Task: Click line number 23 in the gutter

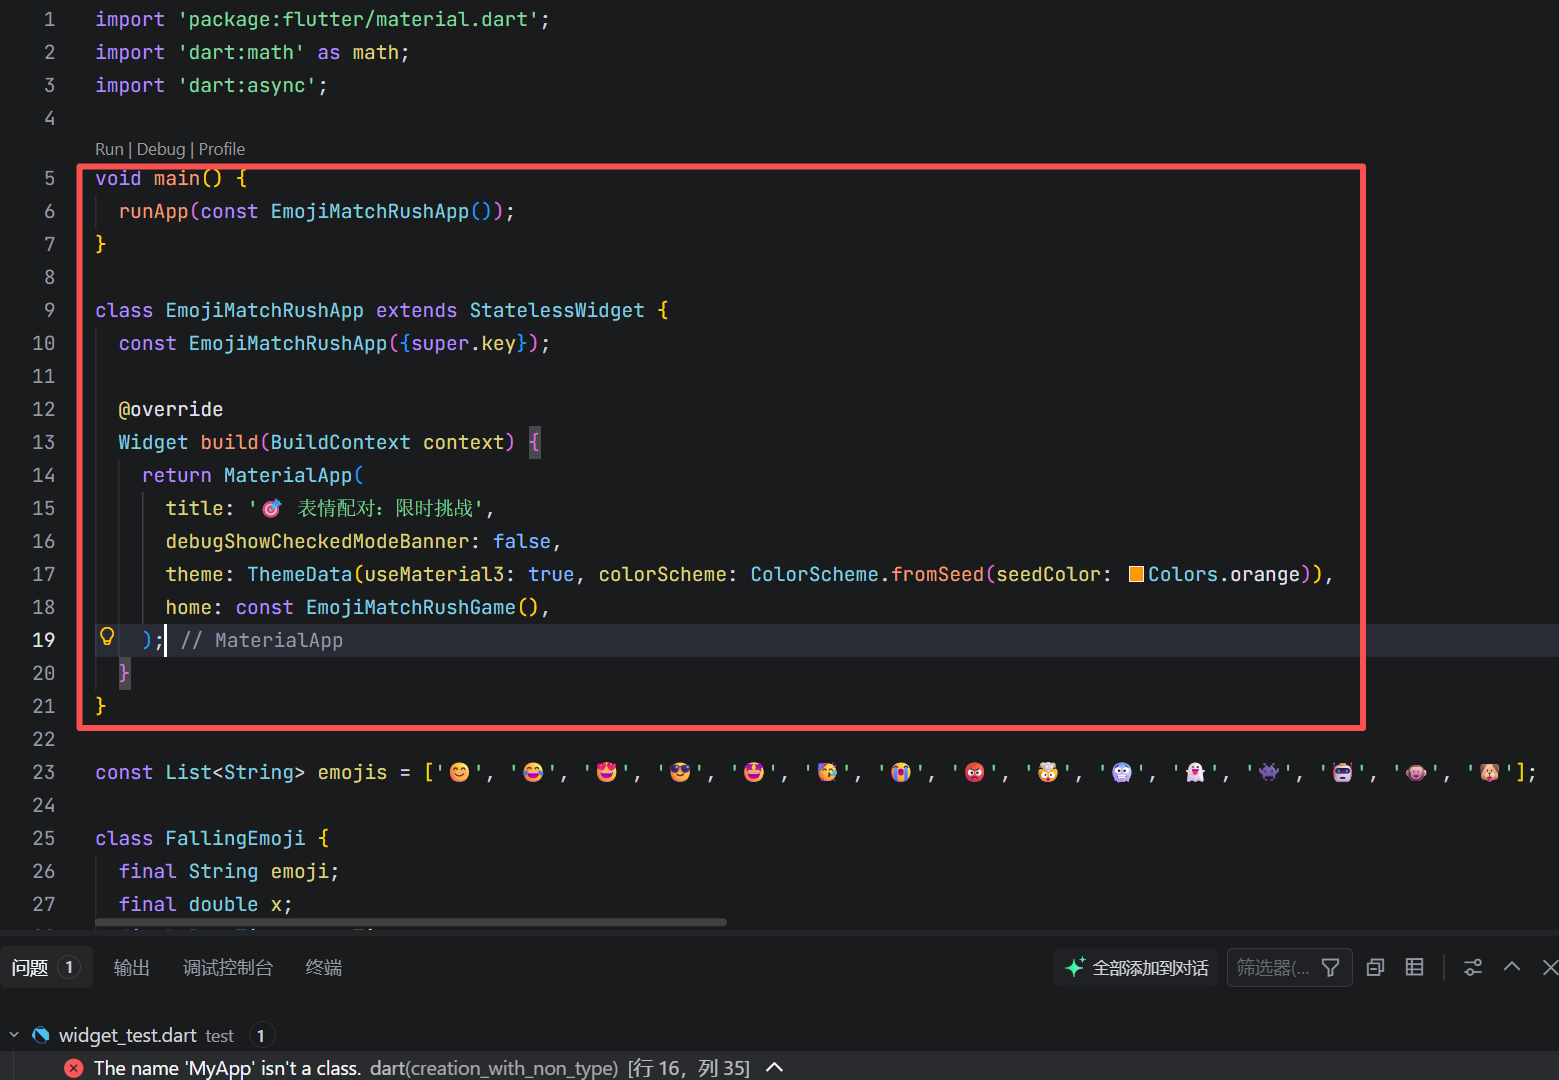Action: 44,772
